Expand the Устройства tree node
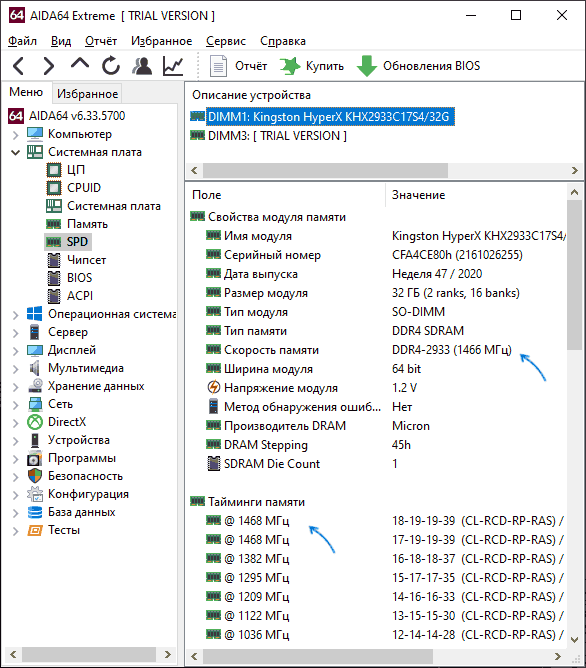This screenshot has height=668, width=586. pyautogui.click(x=15, y=441)
